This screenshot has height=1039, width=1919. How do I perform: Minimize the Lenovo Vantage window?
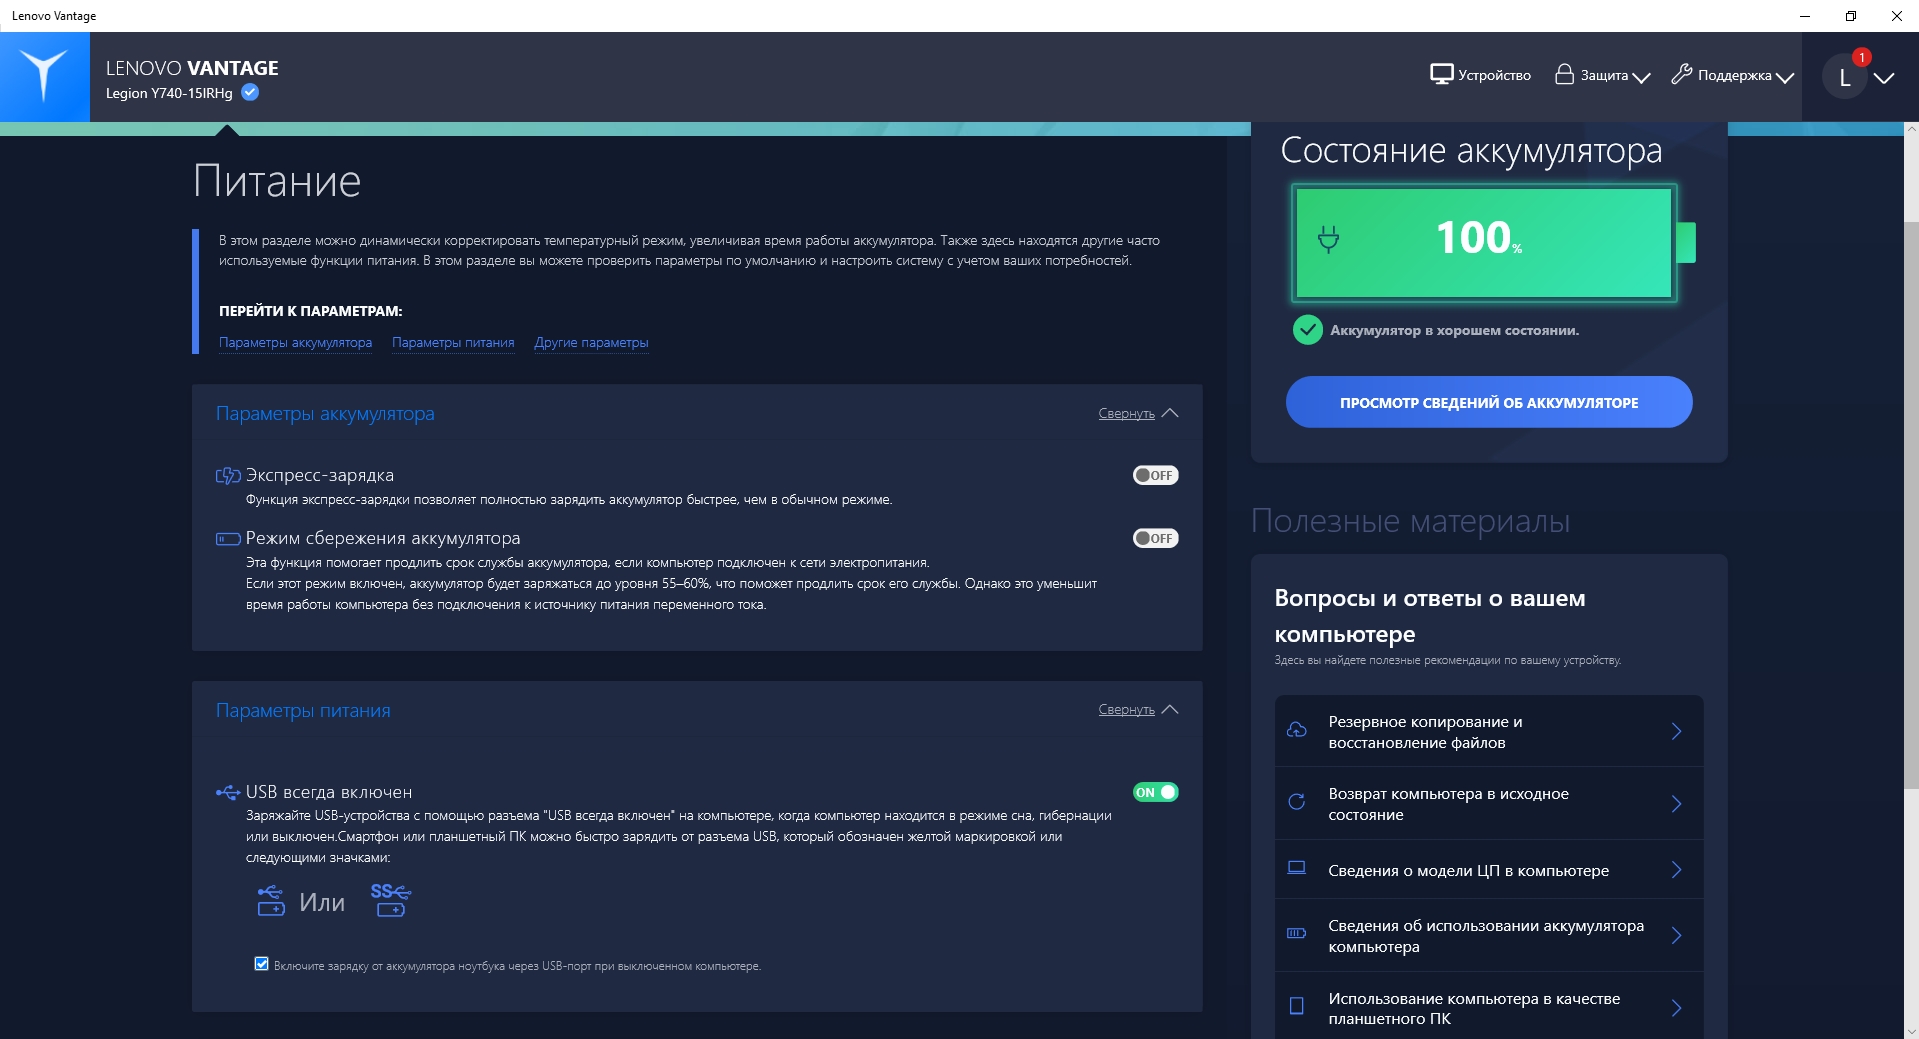pos(1805,16)
